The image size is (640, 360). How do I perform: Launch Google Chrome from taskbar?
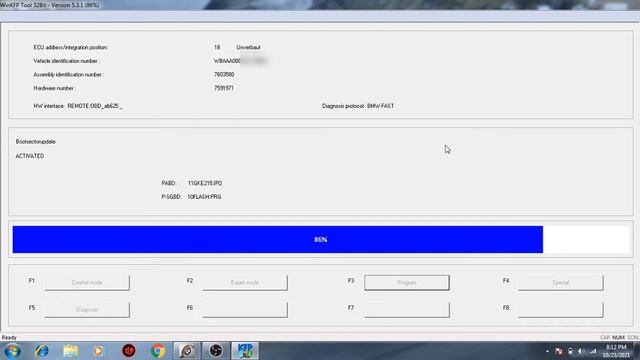coord(158,351)
